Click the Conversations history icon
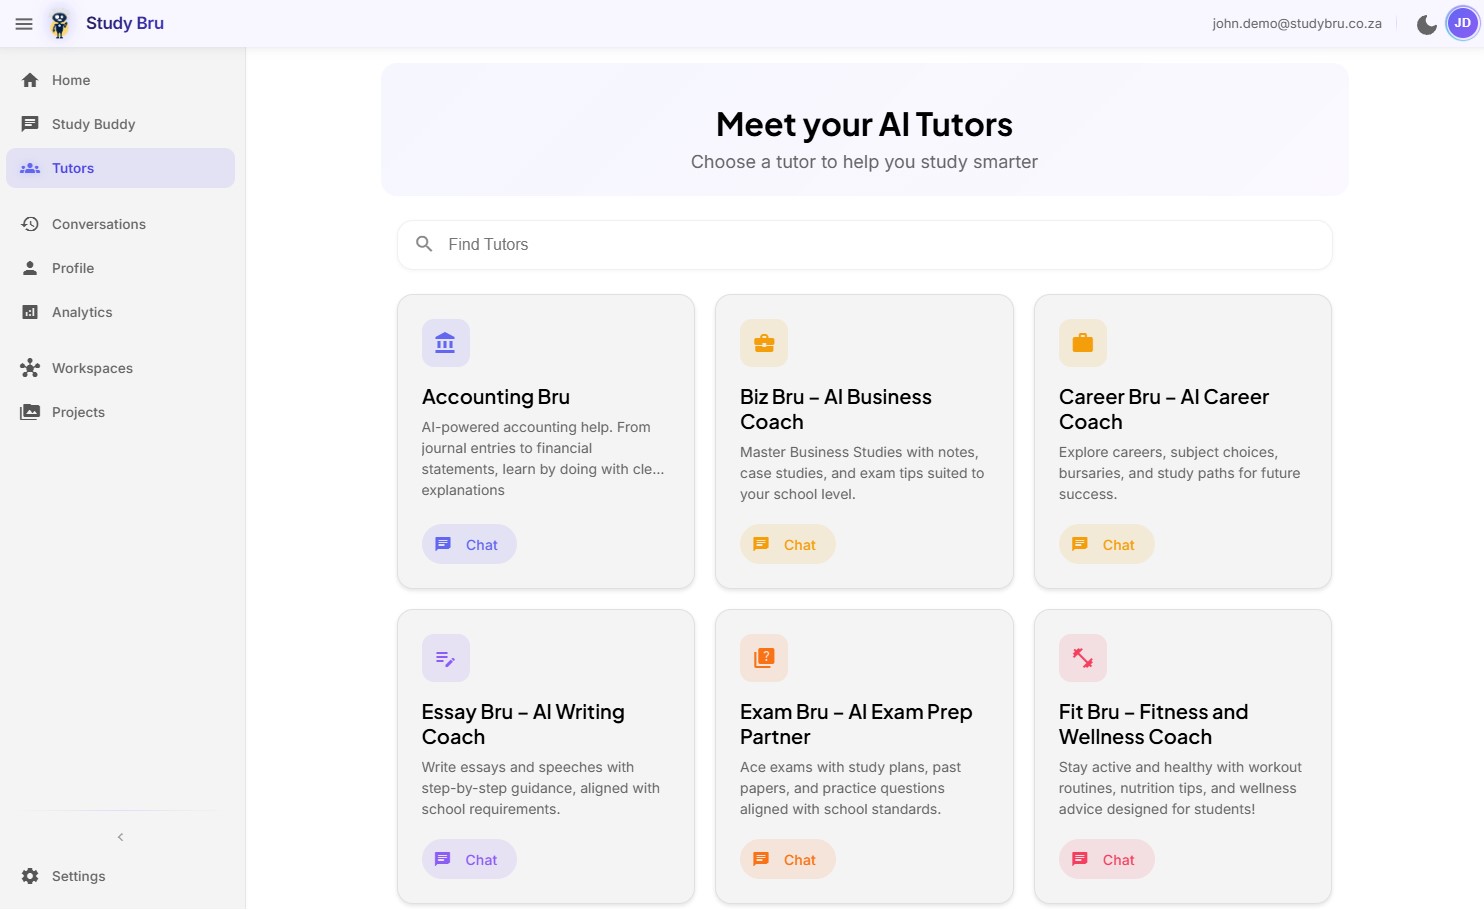The image size is (1484, 910). click(31, 224)
